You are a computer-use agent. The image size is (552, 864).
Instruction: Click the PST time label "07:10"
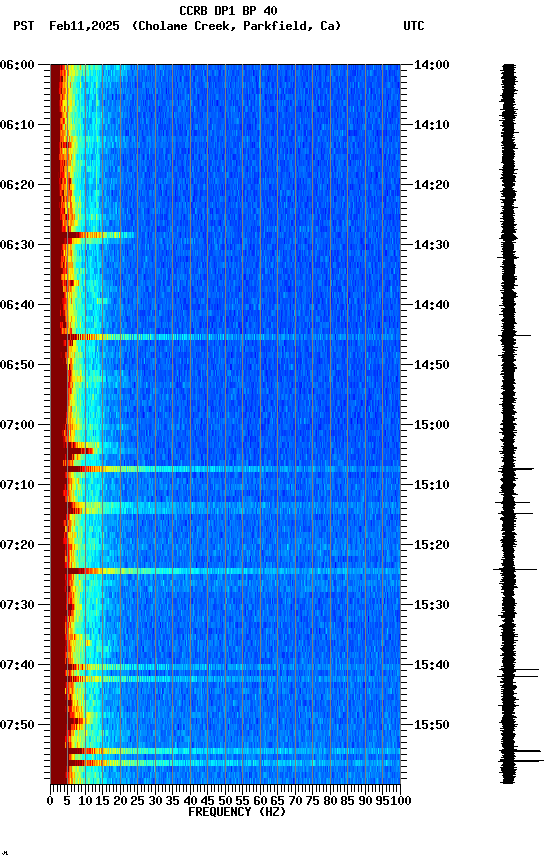coord(17,485)
